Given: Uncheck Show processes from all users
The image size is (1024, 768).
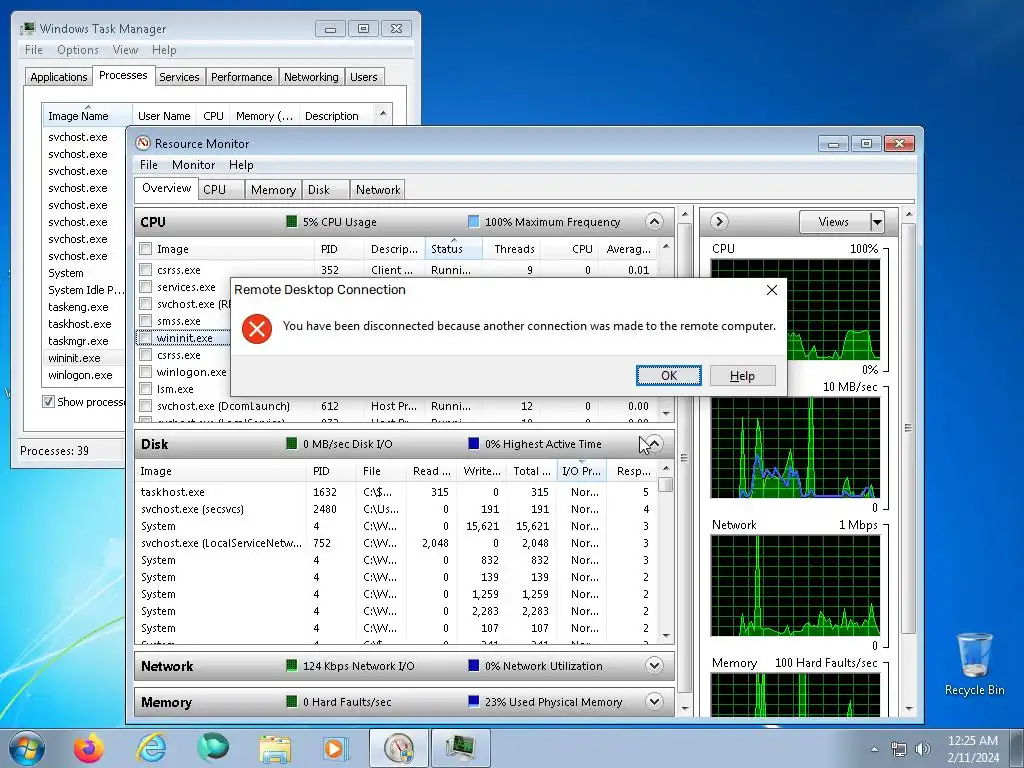Looking at the screenshot, I should point(48,402).
